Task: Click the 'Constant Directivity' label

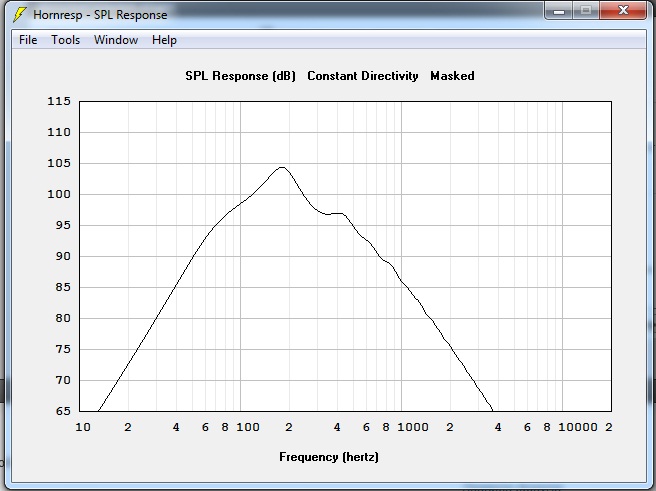Action: 363,76
